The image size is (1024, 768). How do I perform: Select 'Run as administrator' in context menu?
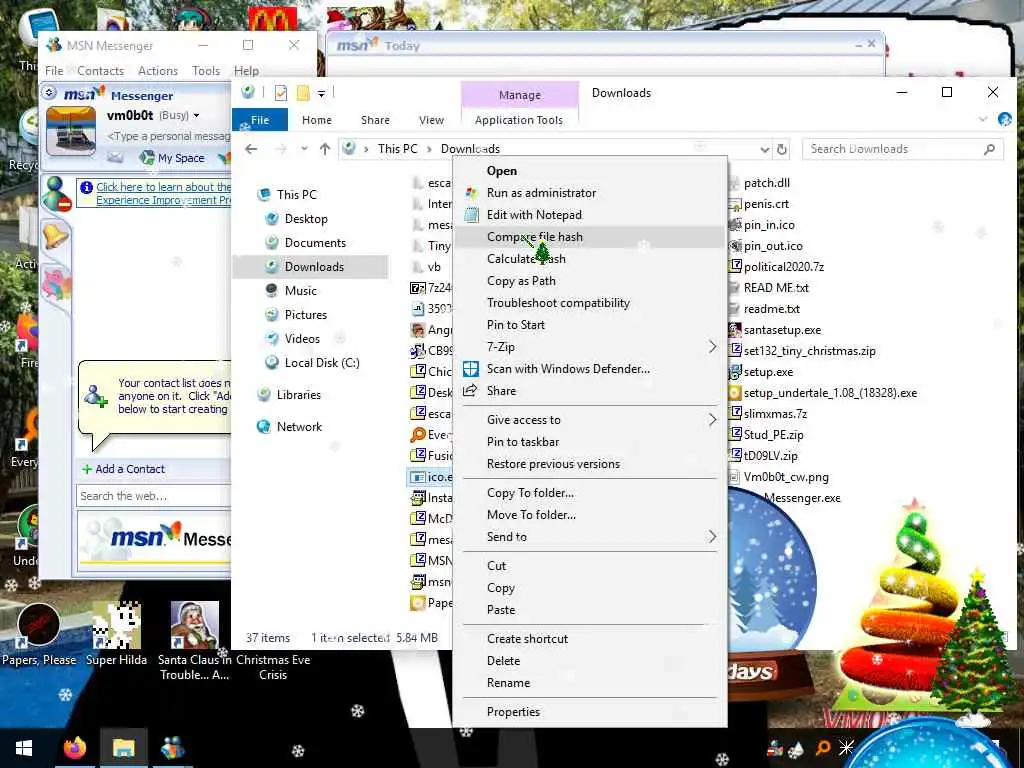(x=541, y=193)
